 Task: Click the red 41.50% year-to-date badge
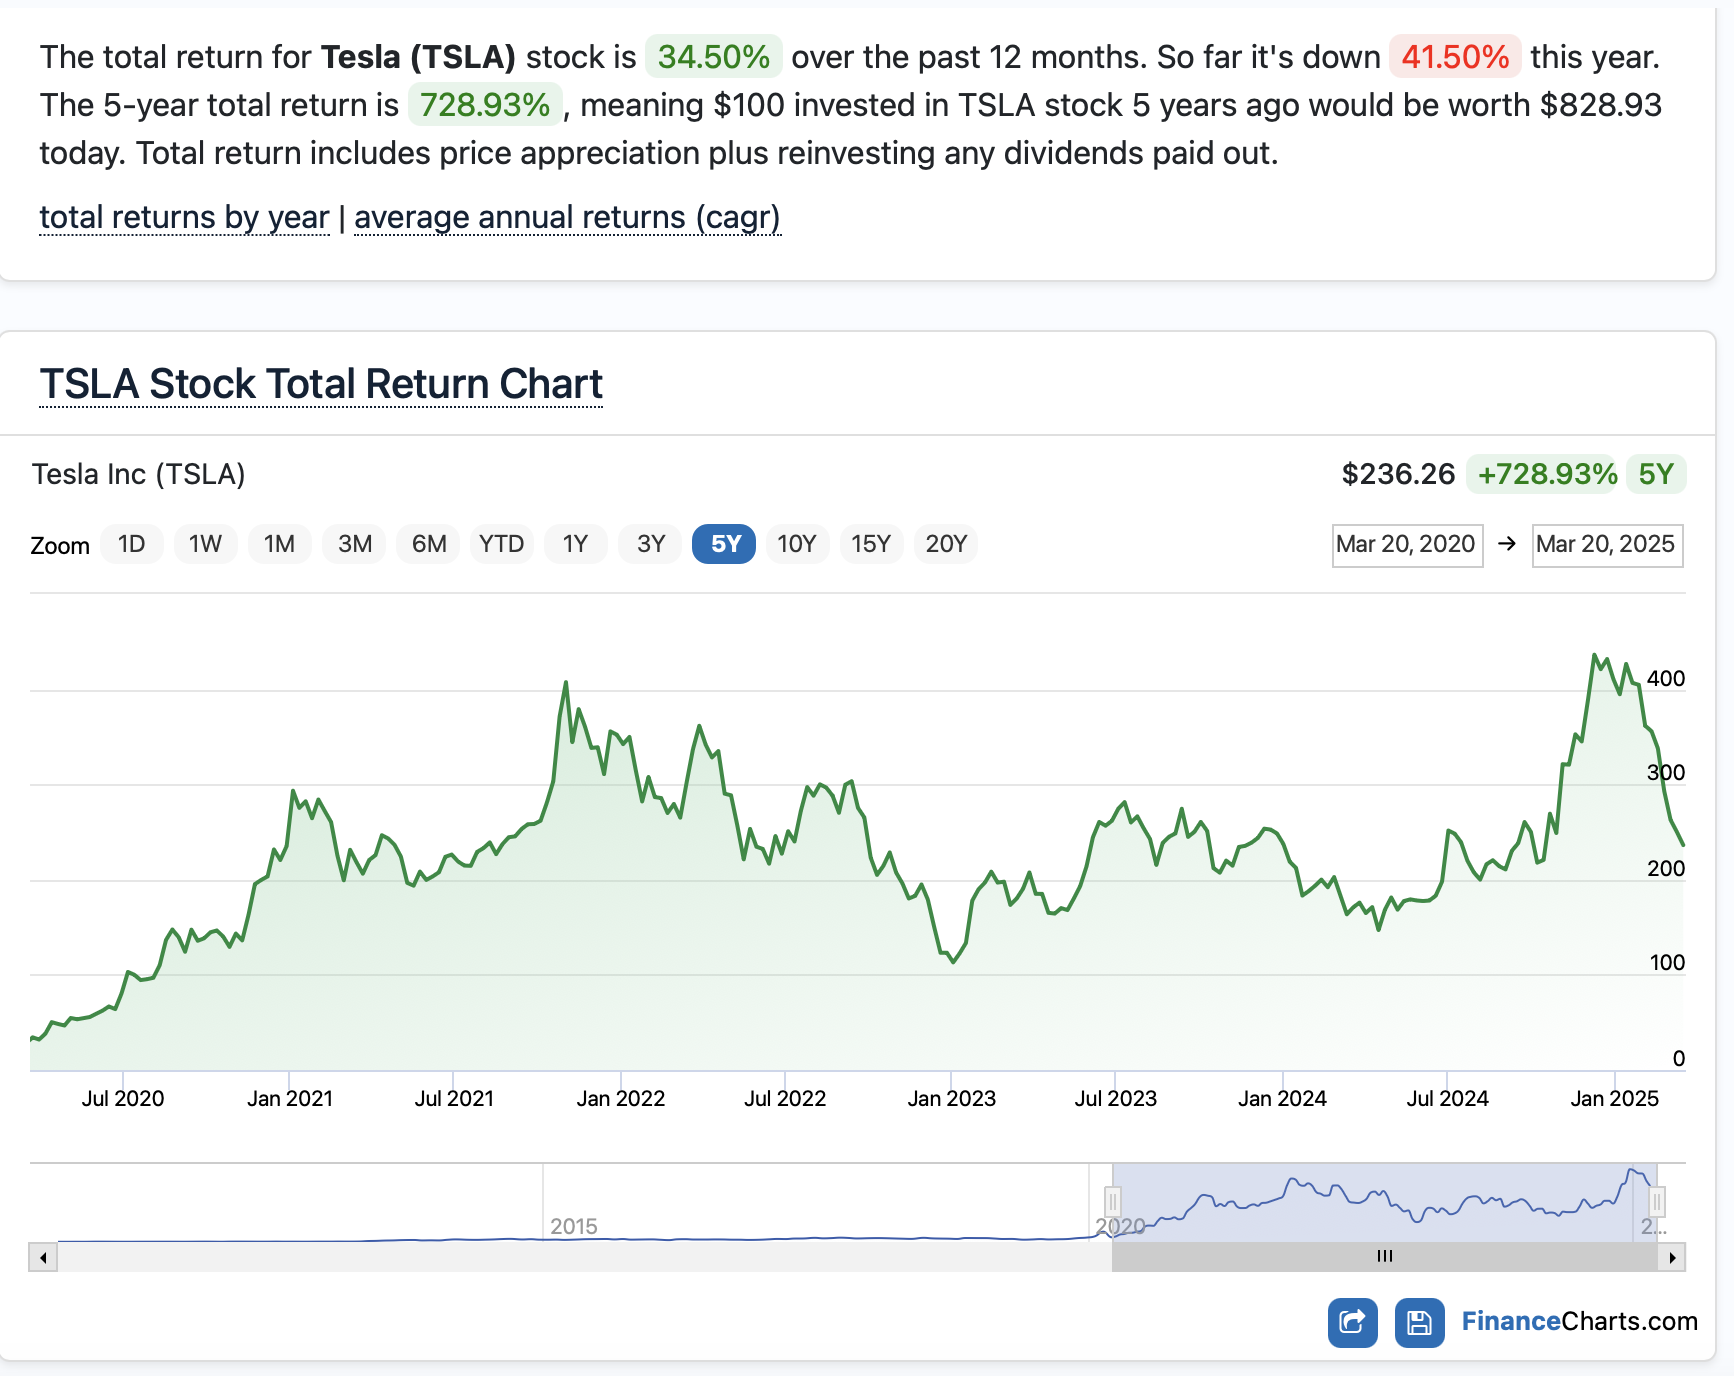1455,57
